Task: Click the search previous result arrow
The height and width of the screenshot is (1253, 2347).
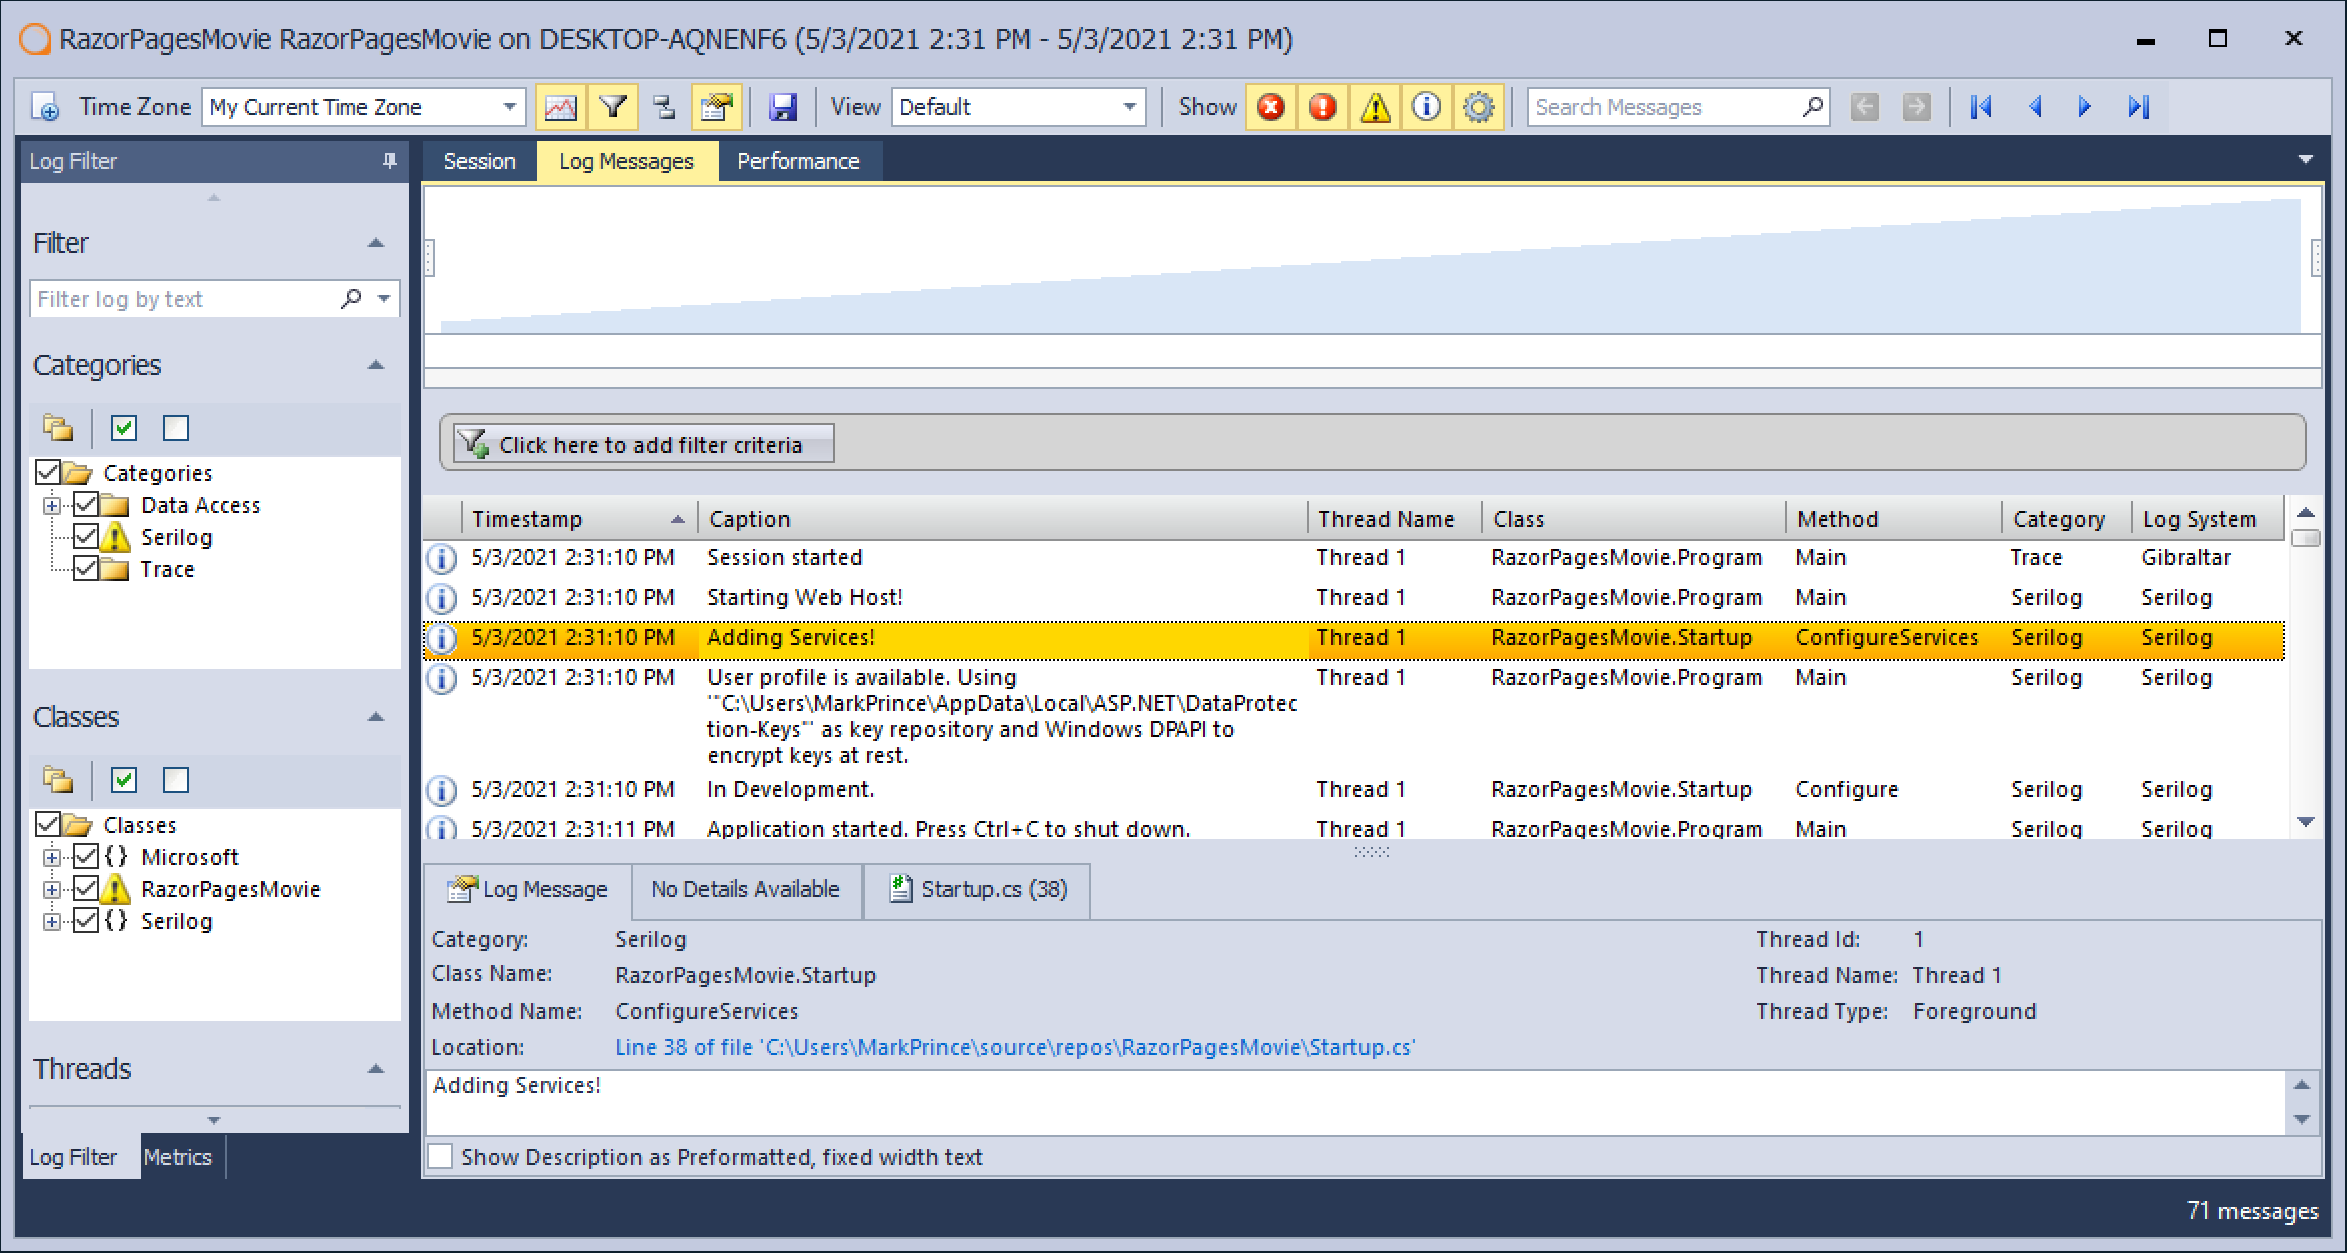Action: pos(1865,107)
